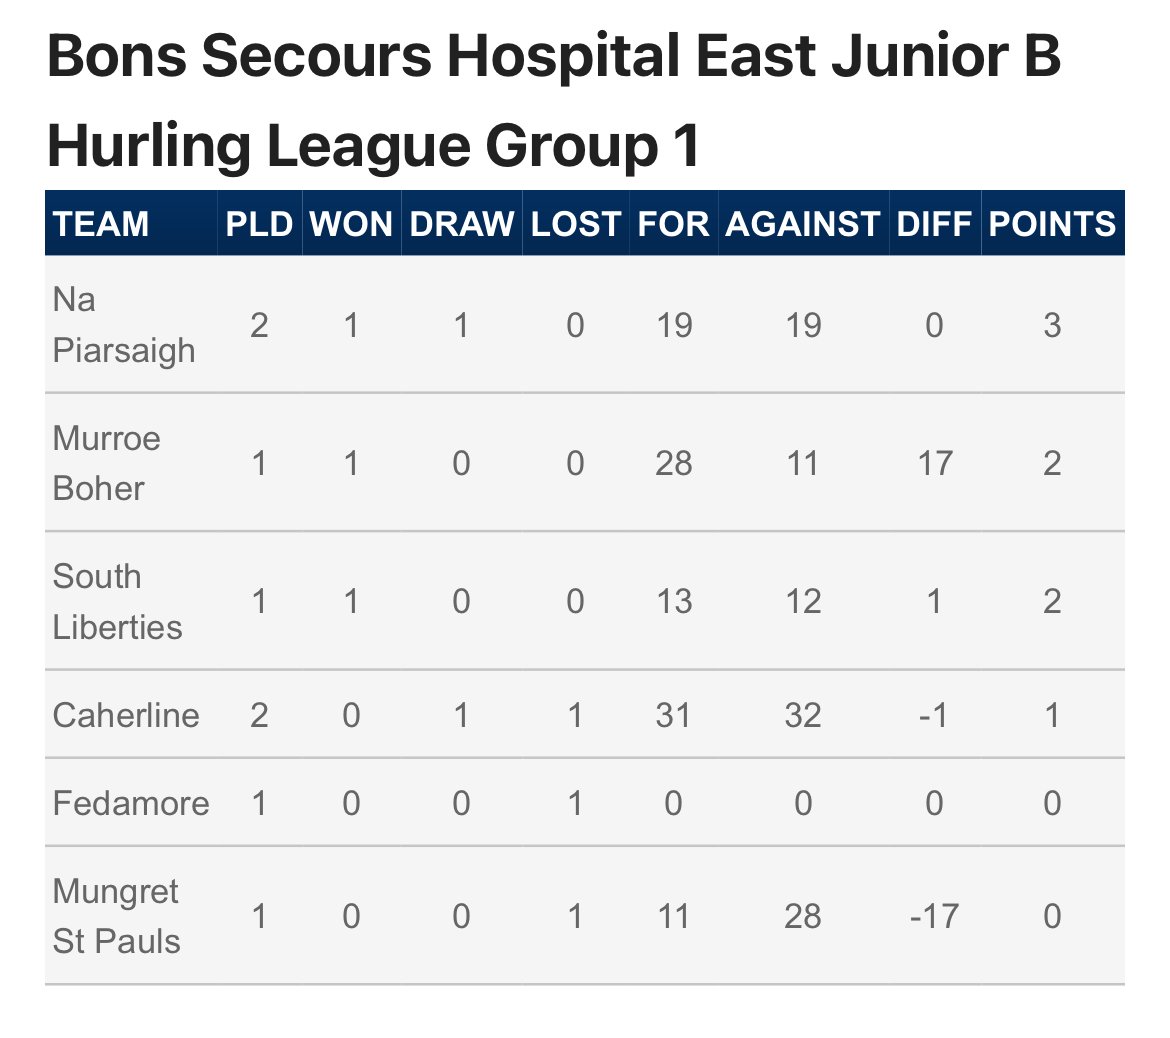This screenshot has width=1170, height=1038.
Task: Select the LOST column header
Action: coord(575,224)
